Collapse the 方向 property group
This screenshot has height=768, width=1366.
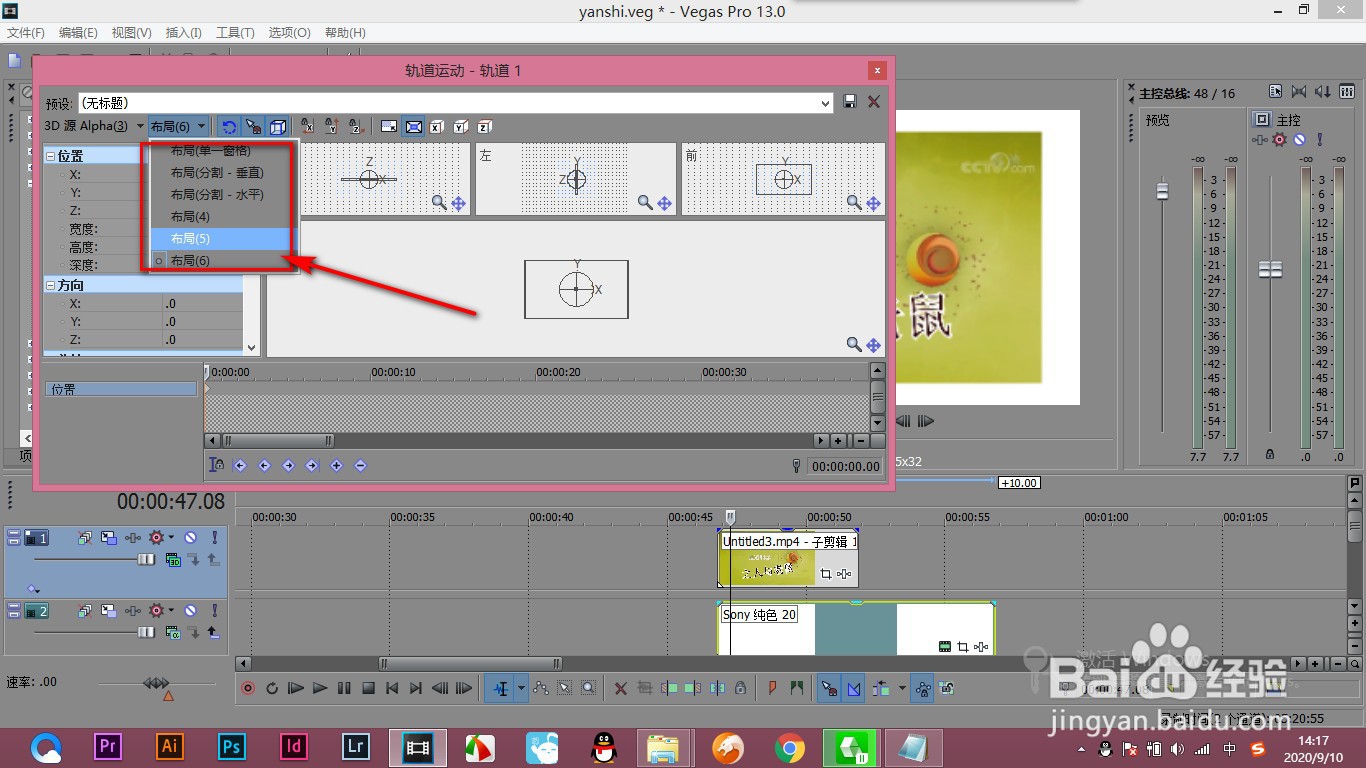click(51, 286)
